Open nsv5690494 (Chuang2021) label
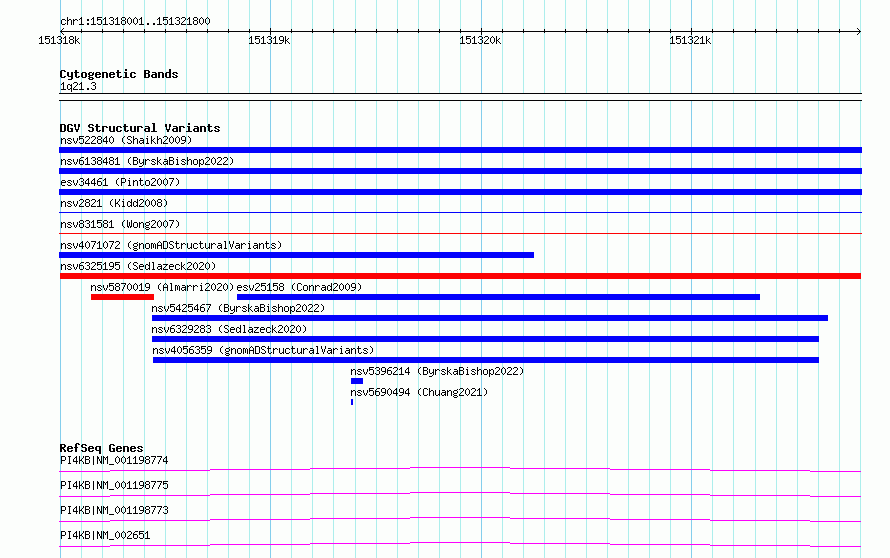Screen dimensions: 890x558 [419, 392]
